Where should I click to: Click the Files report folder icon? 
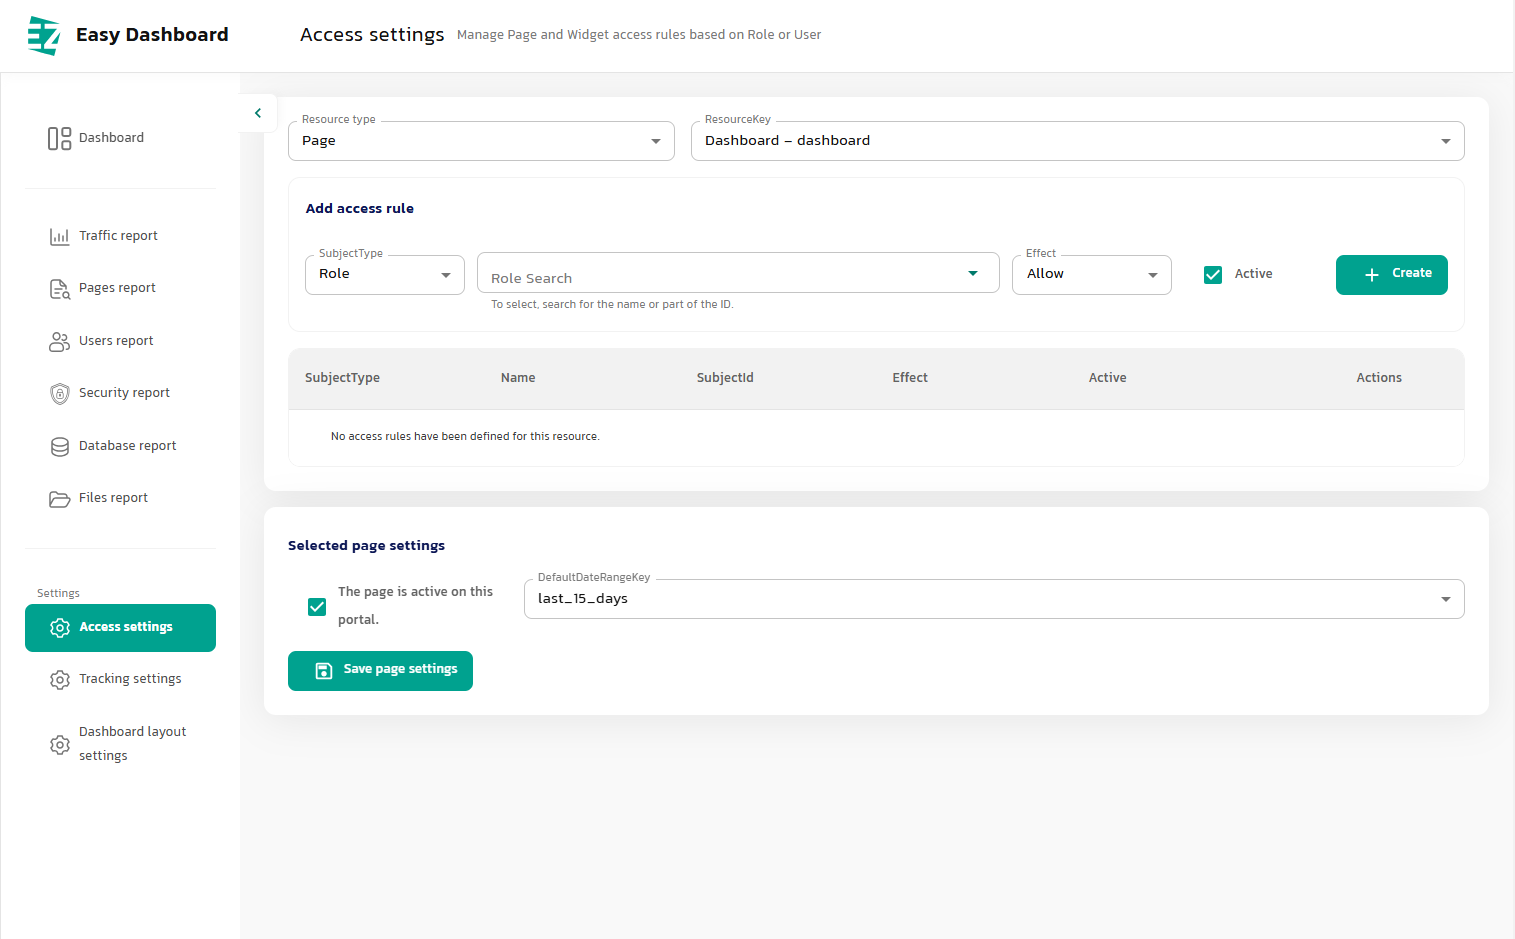[59, 499]
